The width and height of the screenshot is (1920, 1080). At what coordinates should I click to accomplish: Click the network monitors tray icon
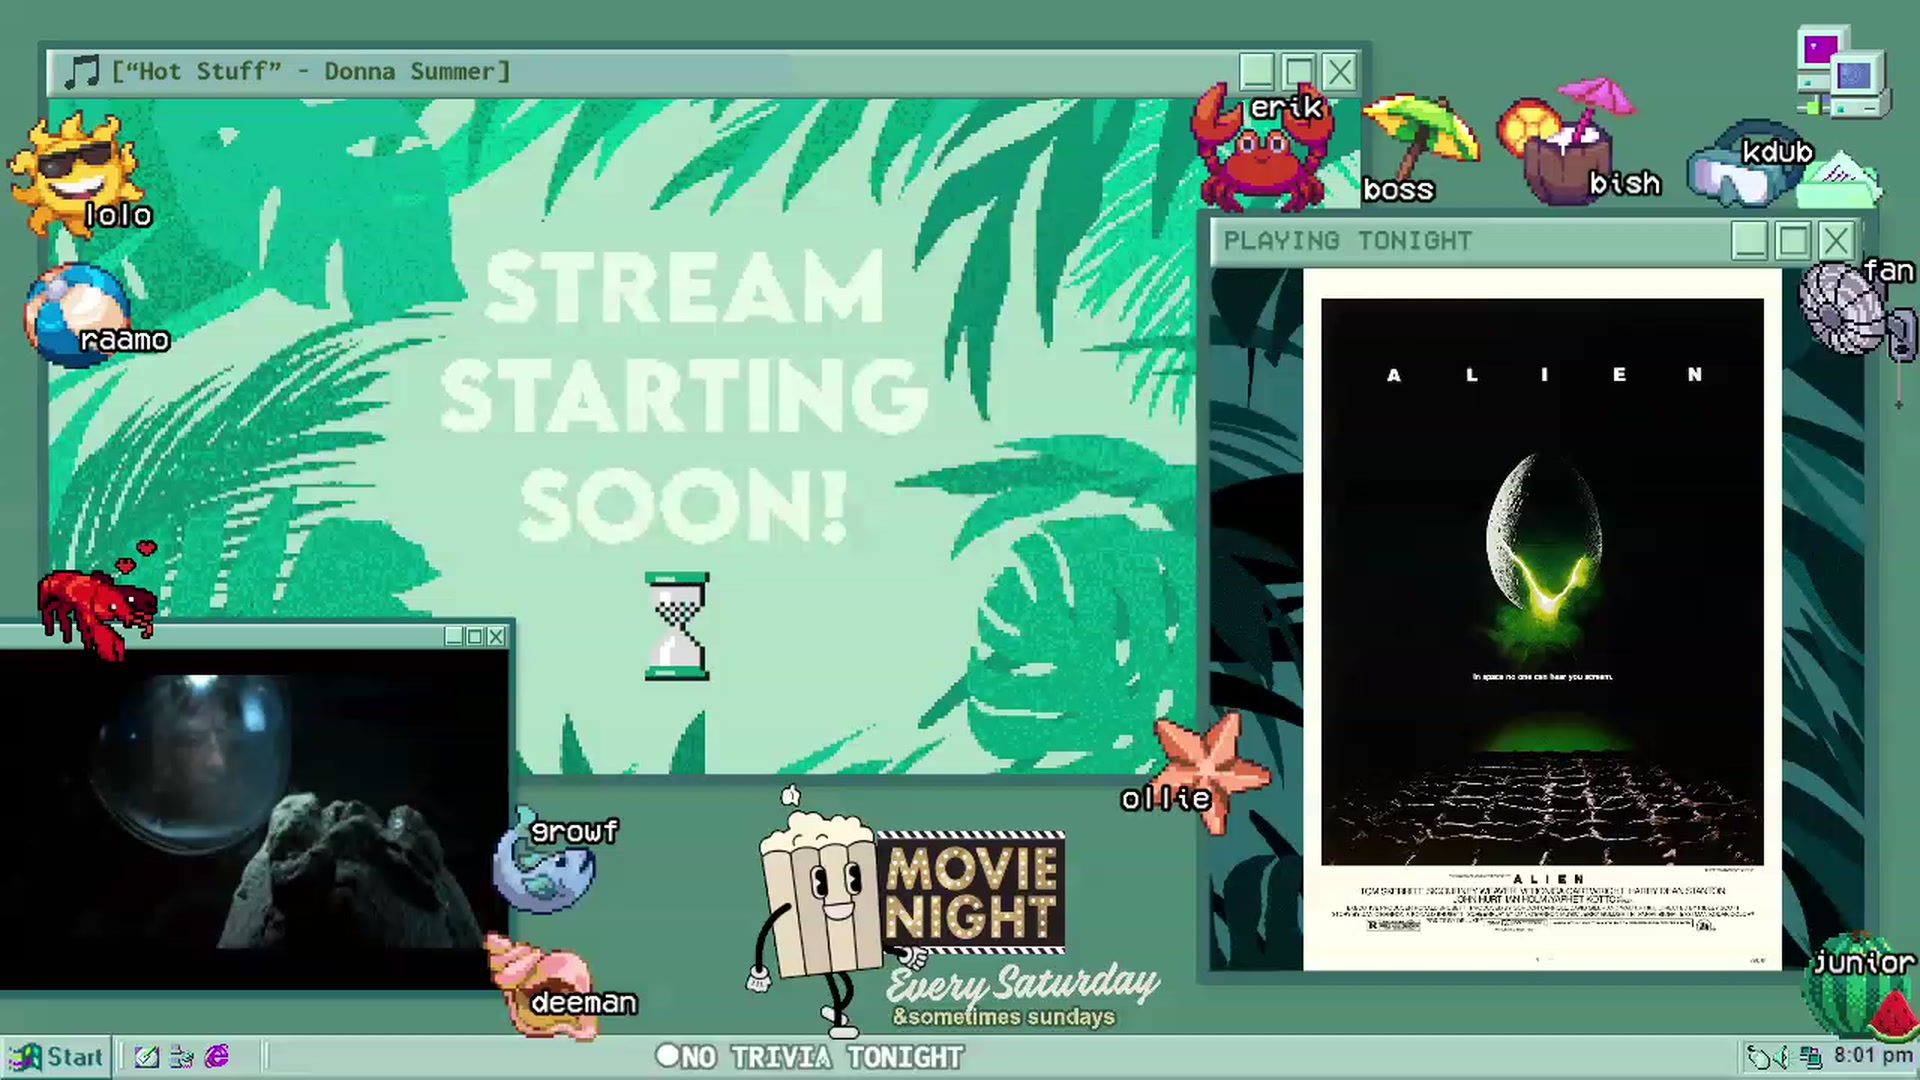(x=1810, y=1056)
